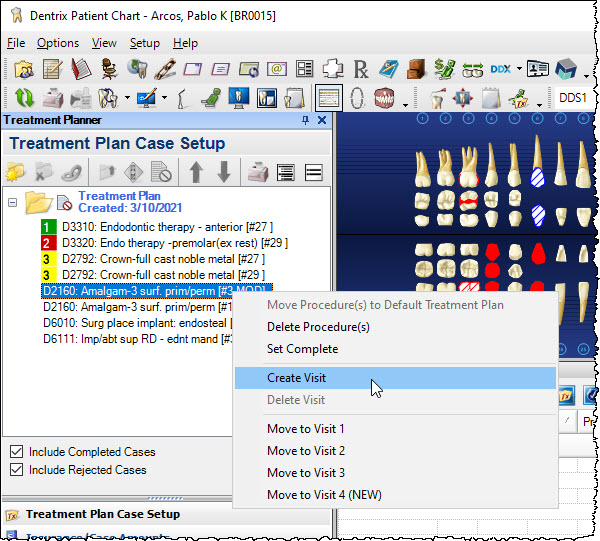Viewport: 600px width, 541px height.
Task: Click the white medical cross icon
Action: click(333, 69)
